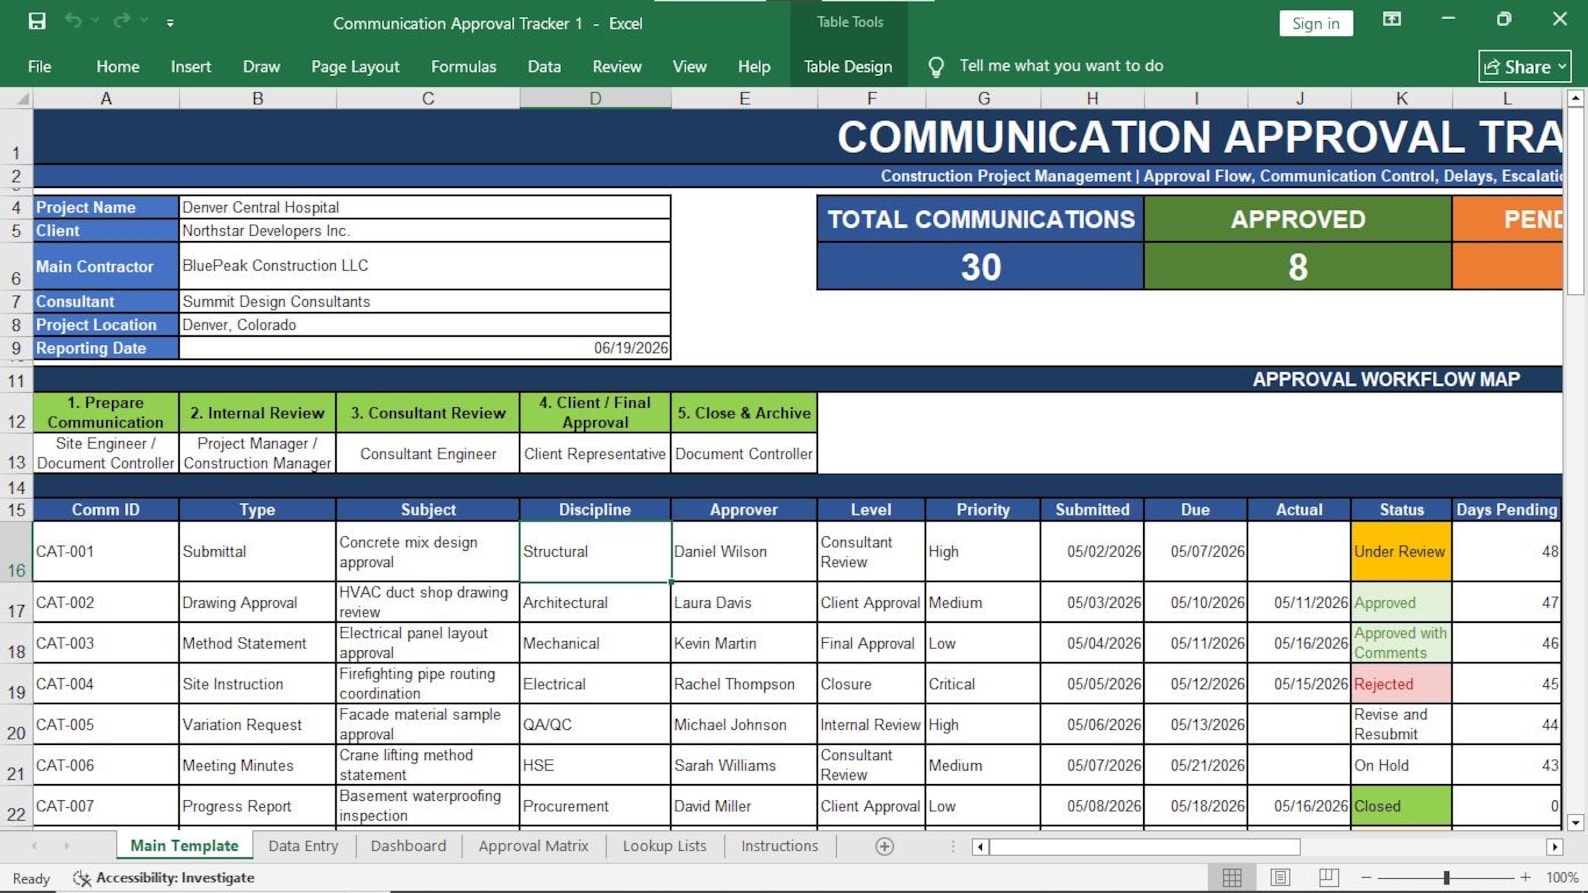
Task: Click the 100% zoom level
Action: (1562, 877)
